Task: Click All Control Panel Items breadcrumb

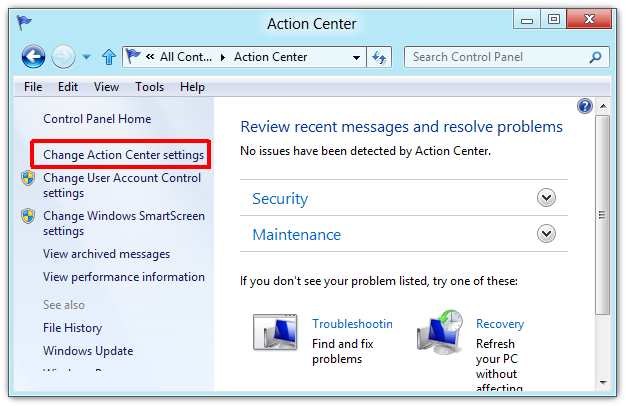Action: click(186, 57)
